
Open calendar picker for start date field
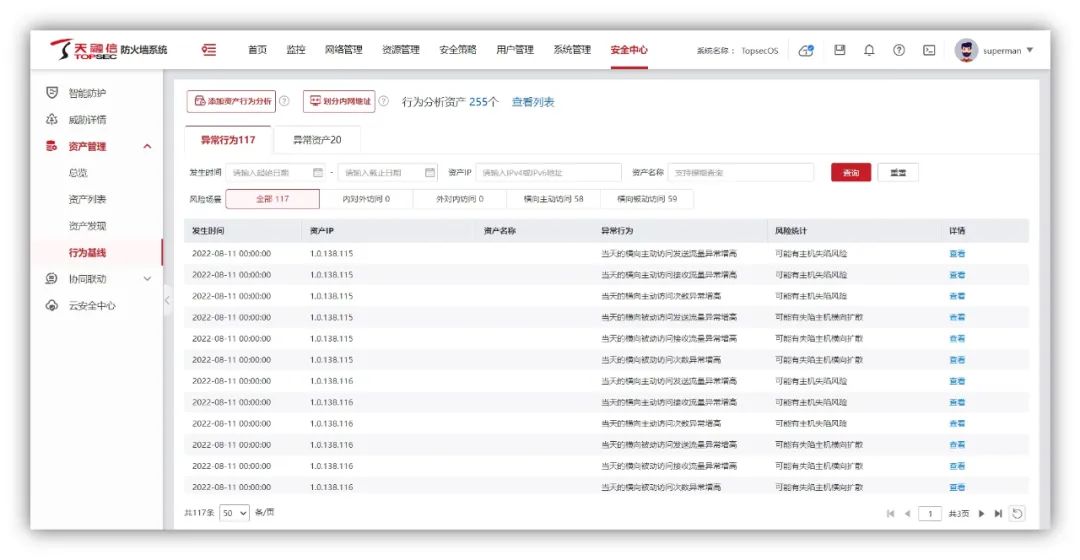pyautogui.click(x=318, y=172)
